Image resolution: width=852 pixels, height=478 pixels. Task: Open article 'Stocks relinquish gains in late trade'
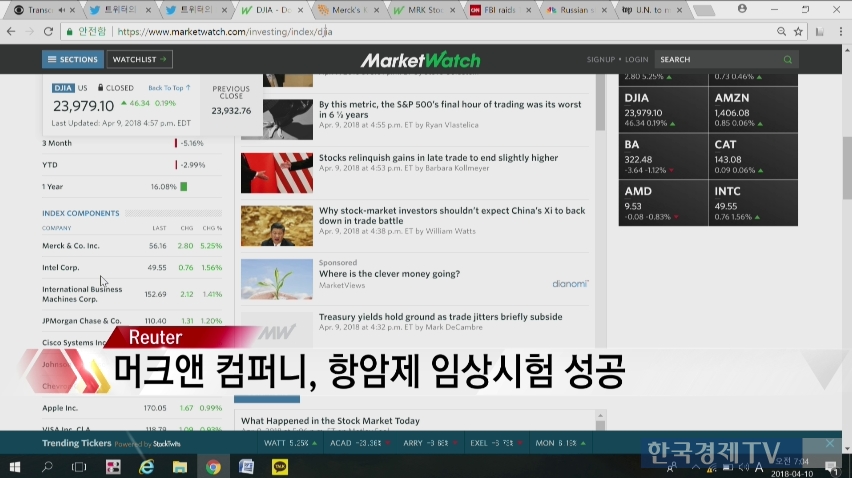pos(438,158)
